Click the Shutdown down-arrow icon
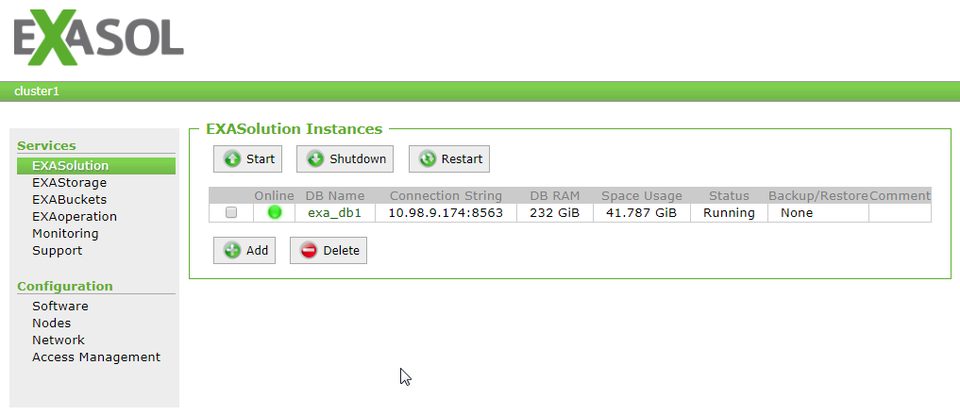The width and height of the screenshot is (960, 415). pyautogui.click(x=315, y=159)
